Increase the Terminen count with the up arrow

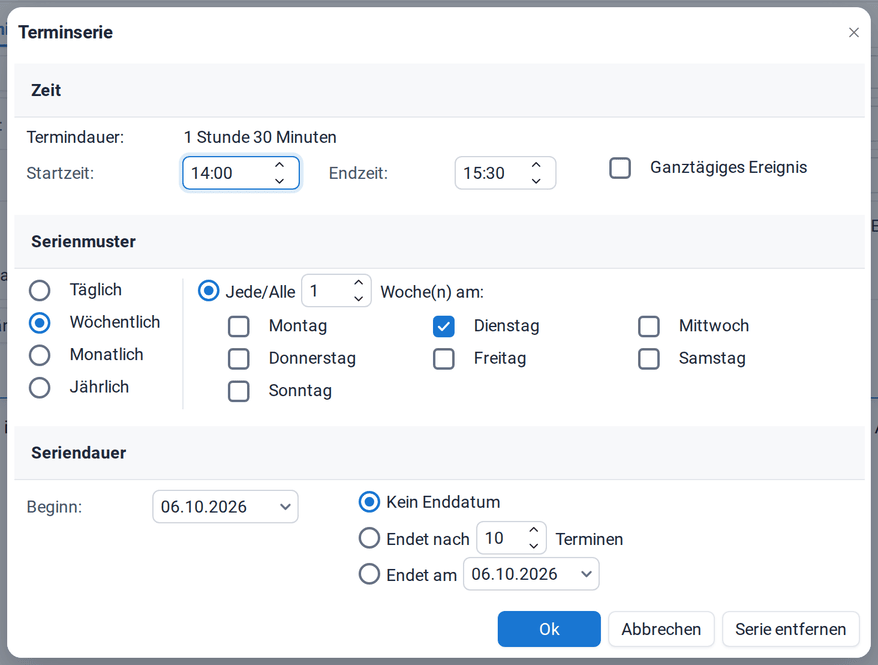tap(534, 530)
